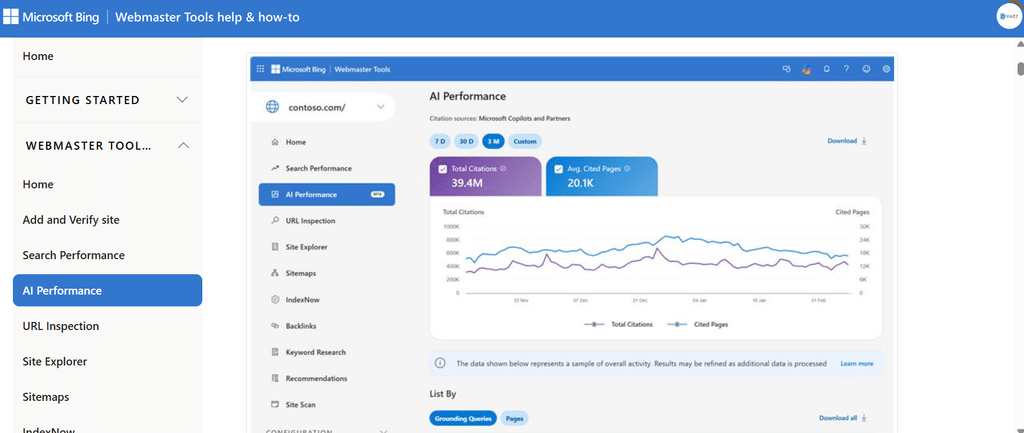Open Home under Webmaster Tools section
This screenshot has height=433, width=1024.
coord(38,184)
